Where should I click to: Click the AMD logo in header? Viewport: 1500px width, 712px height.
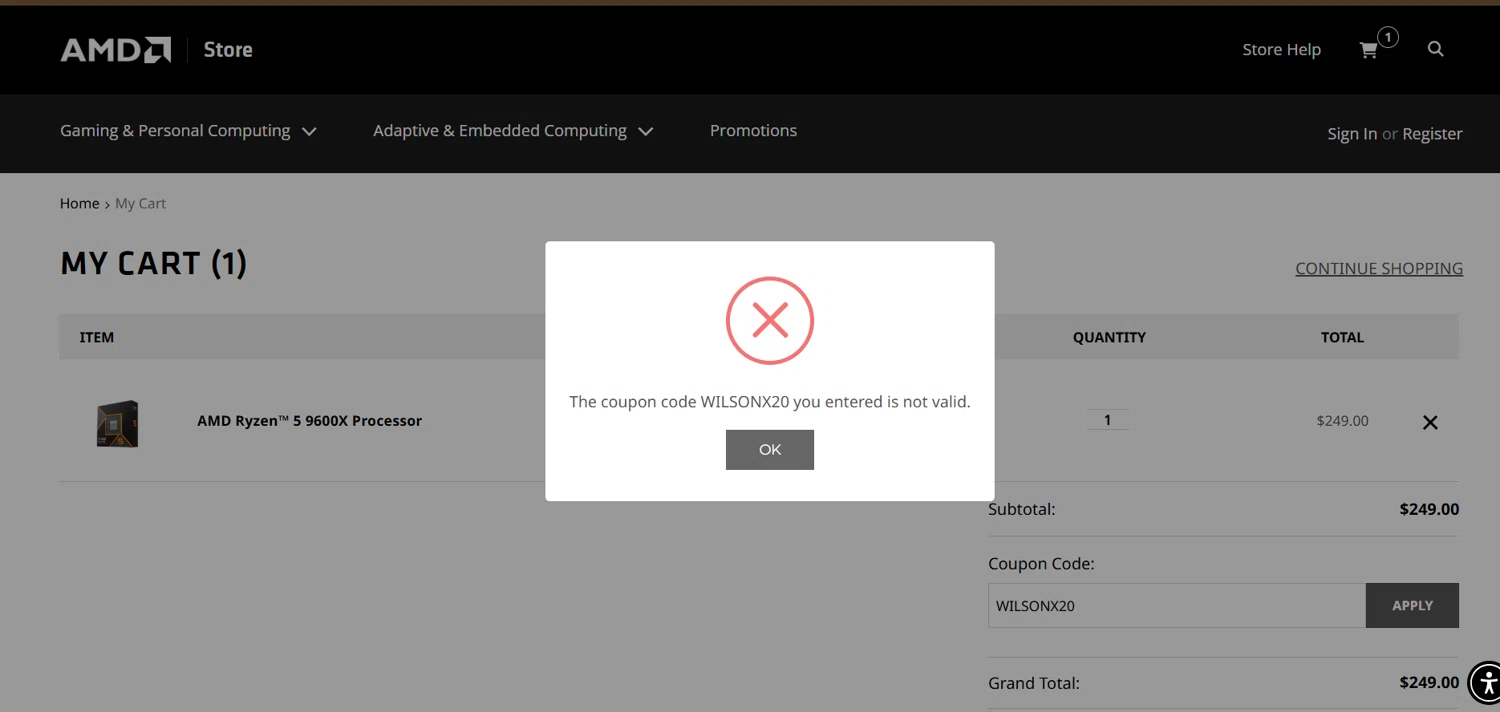pos(116,50)
